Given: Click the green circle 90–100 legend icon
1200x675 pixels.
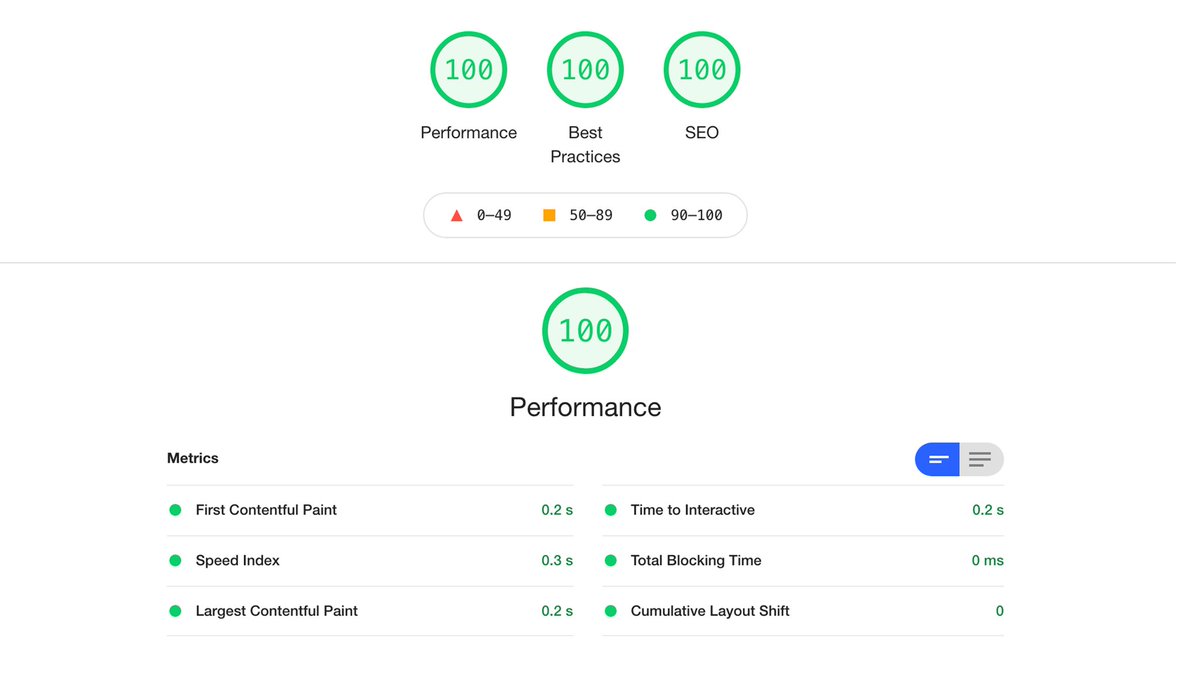Looking at the screenshot, I should [650, 215].
